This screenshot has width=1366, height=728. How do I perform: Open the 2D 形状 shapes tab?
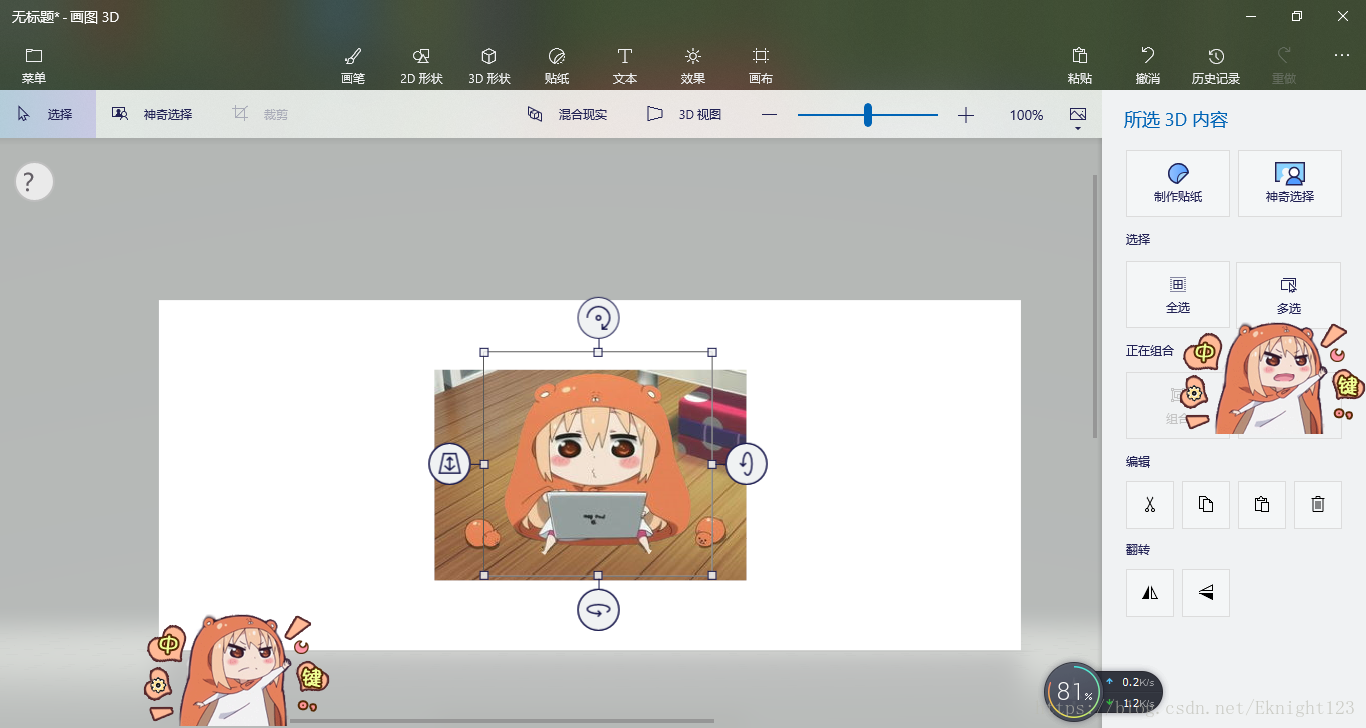pyautogui.click(x=421, y=65)
